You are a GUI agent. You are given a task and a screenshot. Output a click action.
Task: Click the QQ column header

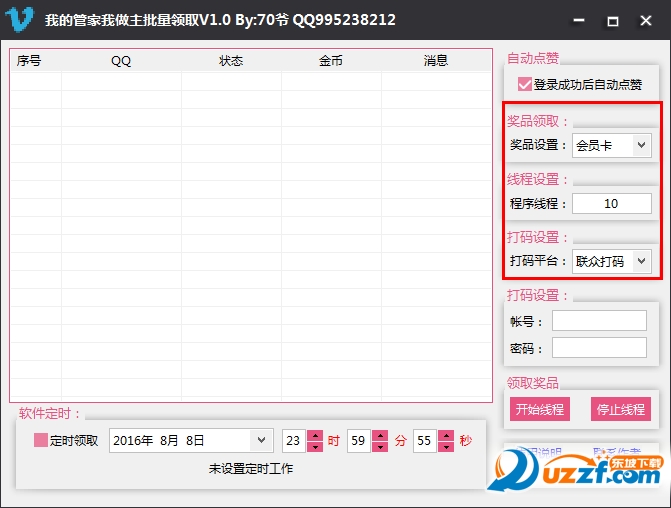point(121,61)
